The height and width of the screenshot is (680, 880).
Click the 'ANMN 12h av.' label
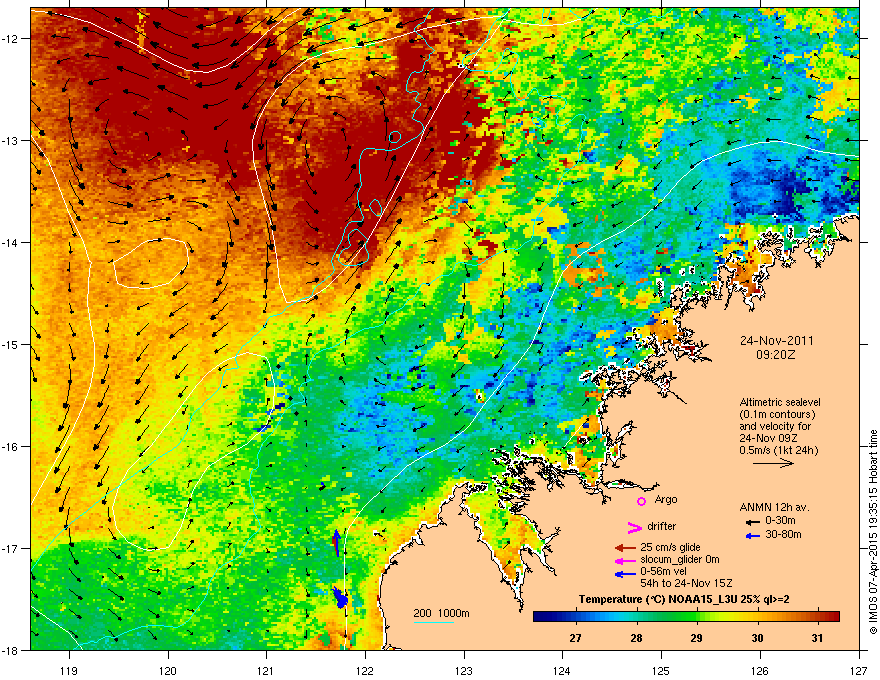click(774, 507)
